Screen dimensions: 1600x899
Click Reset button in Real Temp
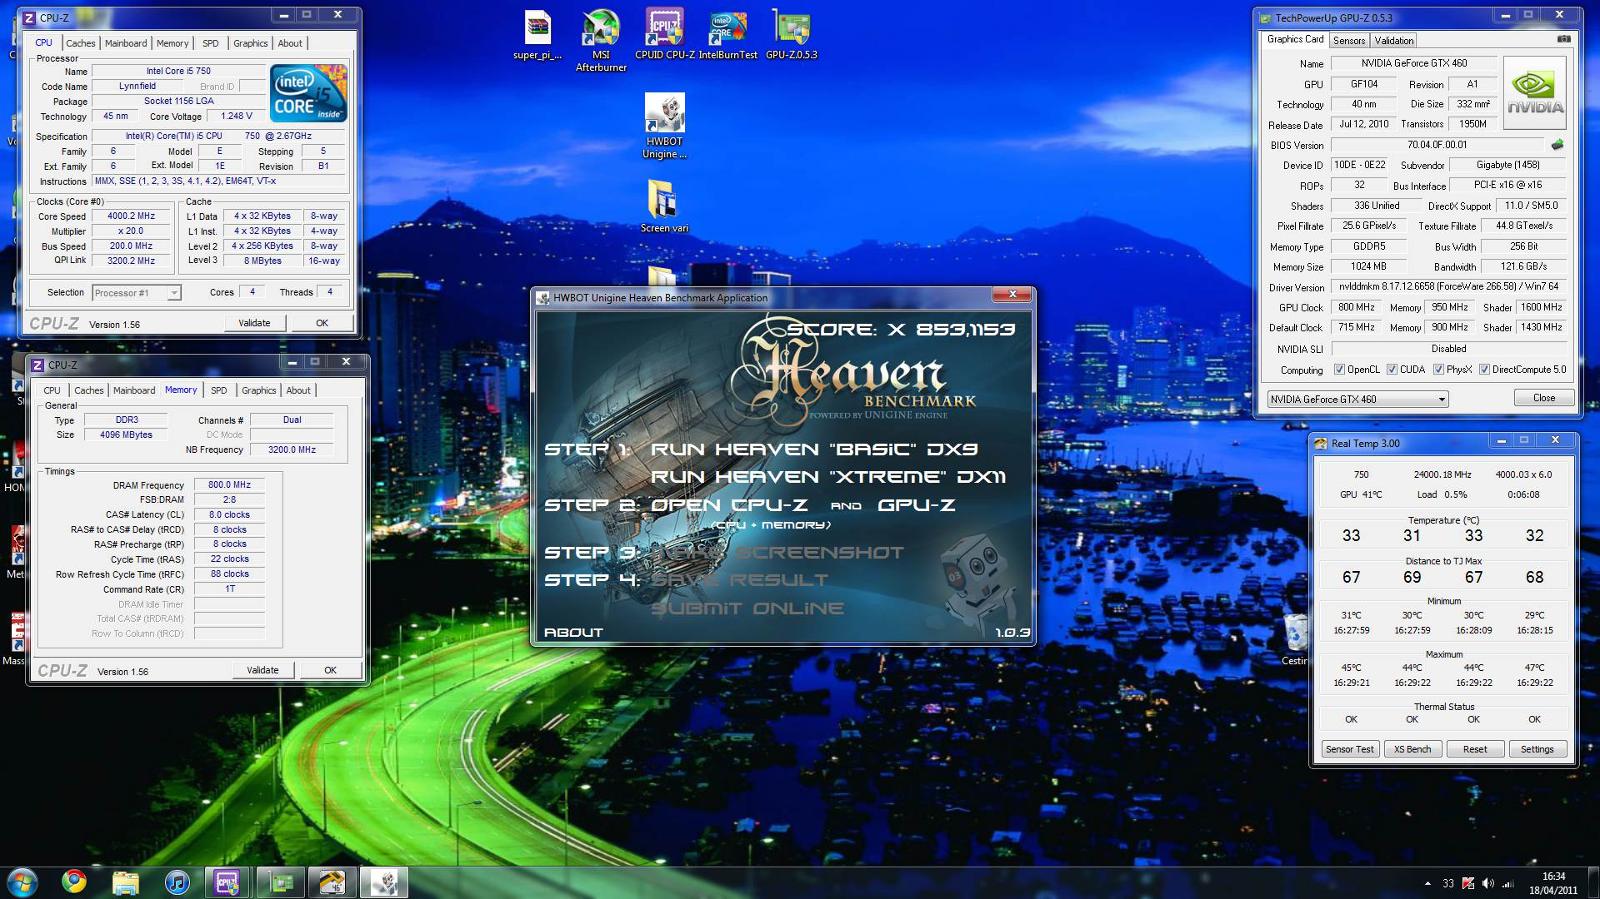(x=1475, y=749)
